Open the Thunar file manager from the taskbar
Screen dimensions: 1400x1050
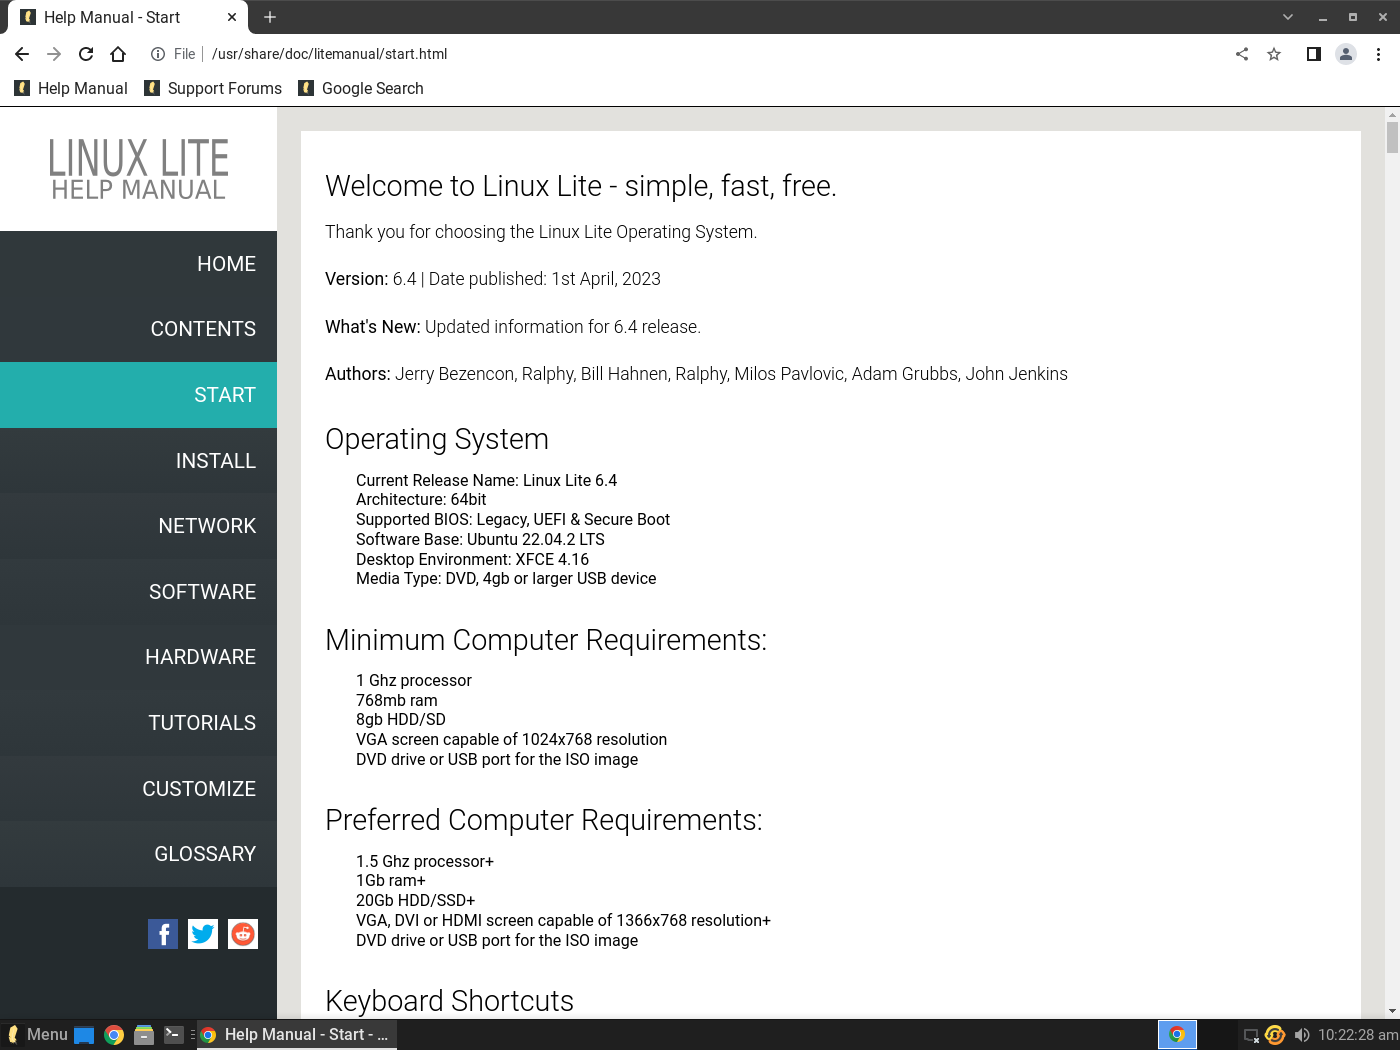(x=144, y=1034)
